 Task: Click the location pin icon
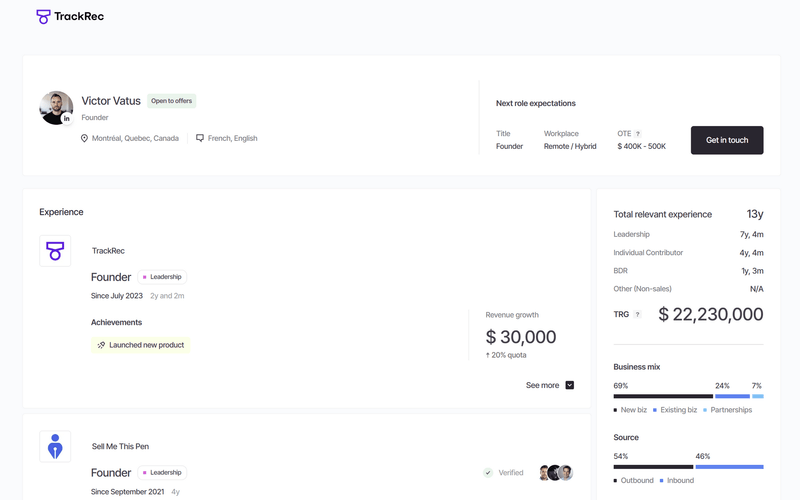84,138
